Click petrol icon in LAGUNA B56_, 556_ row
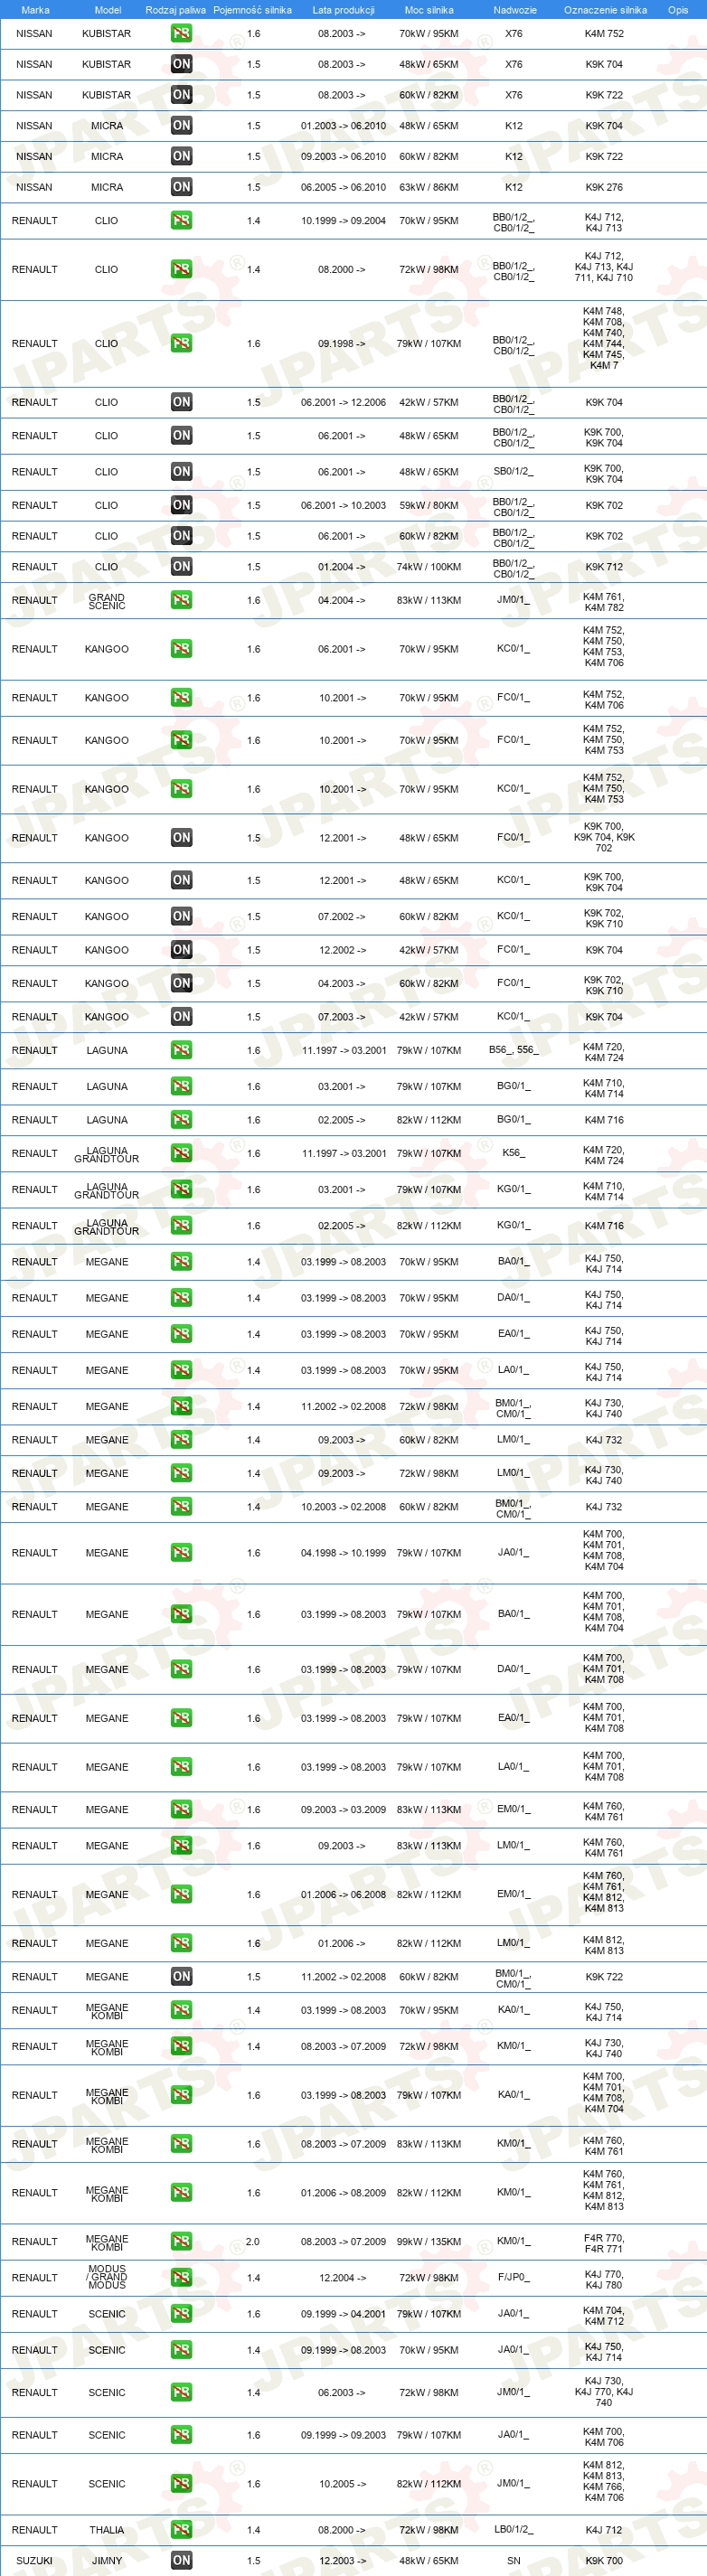The image size is (707, 2576). click(x=181, y=1050)
